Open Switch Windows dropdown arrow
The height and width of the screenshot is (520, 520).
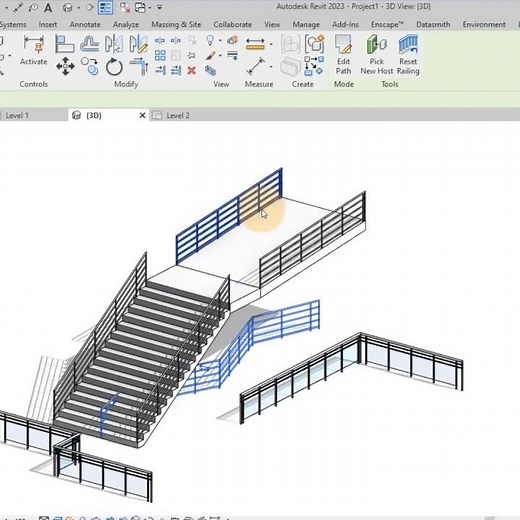coord(150,7)
